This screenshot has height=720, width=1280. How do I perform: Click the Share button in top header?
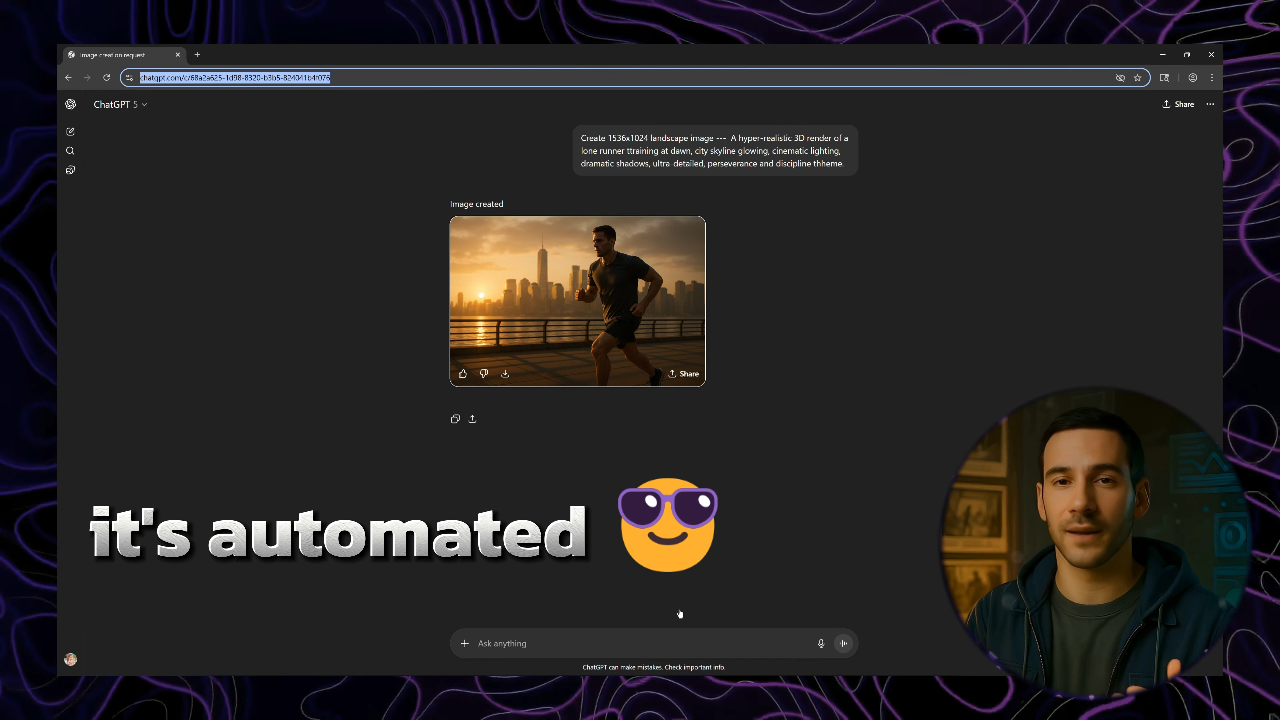tap(1178, 104)
